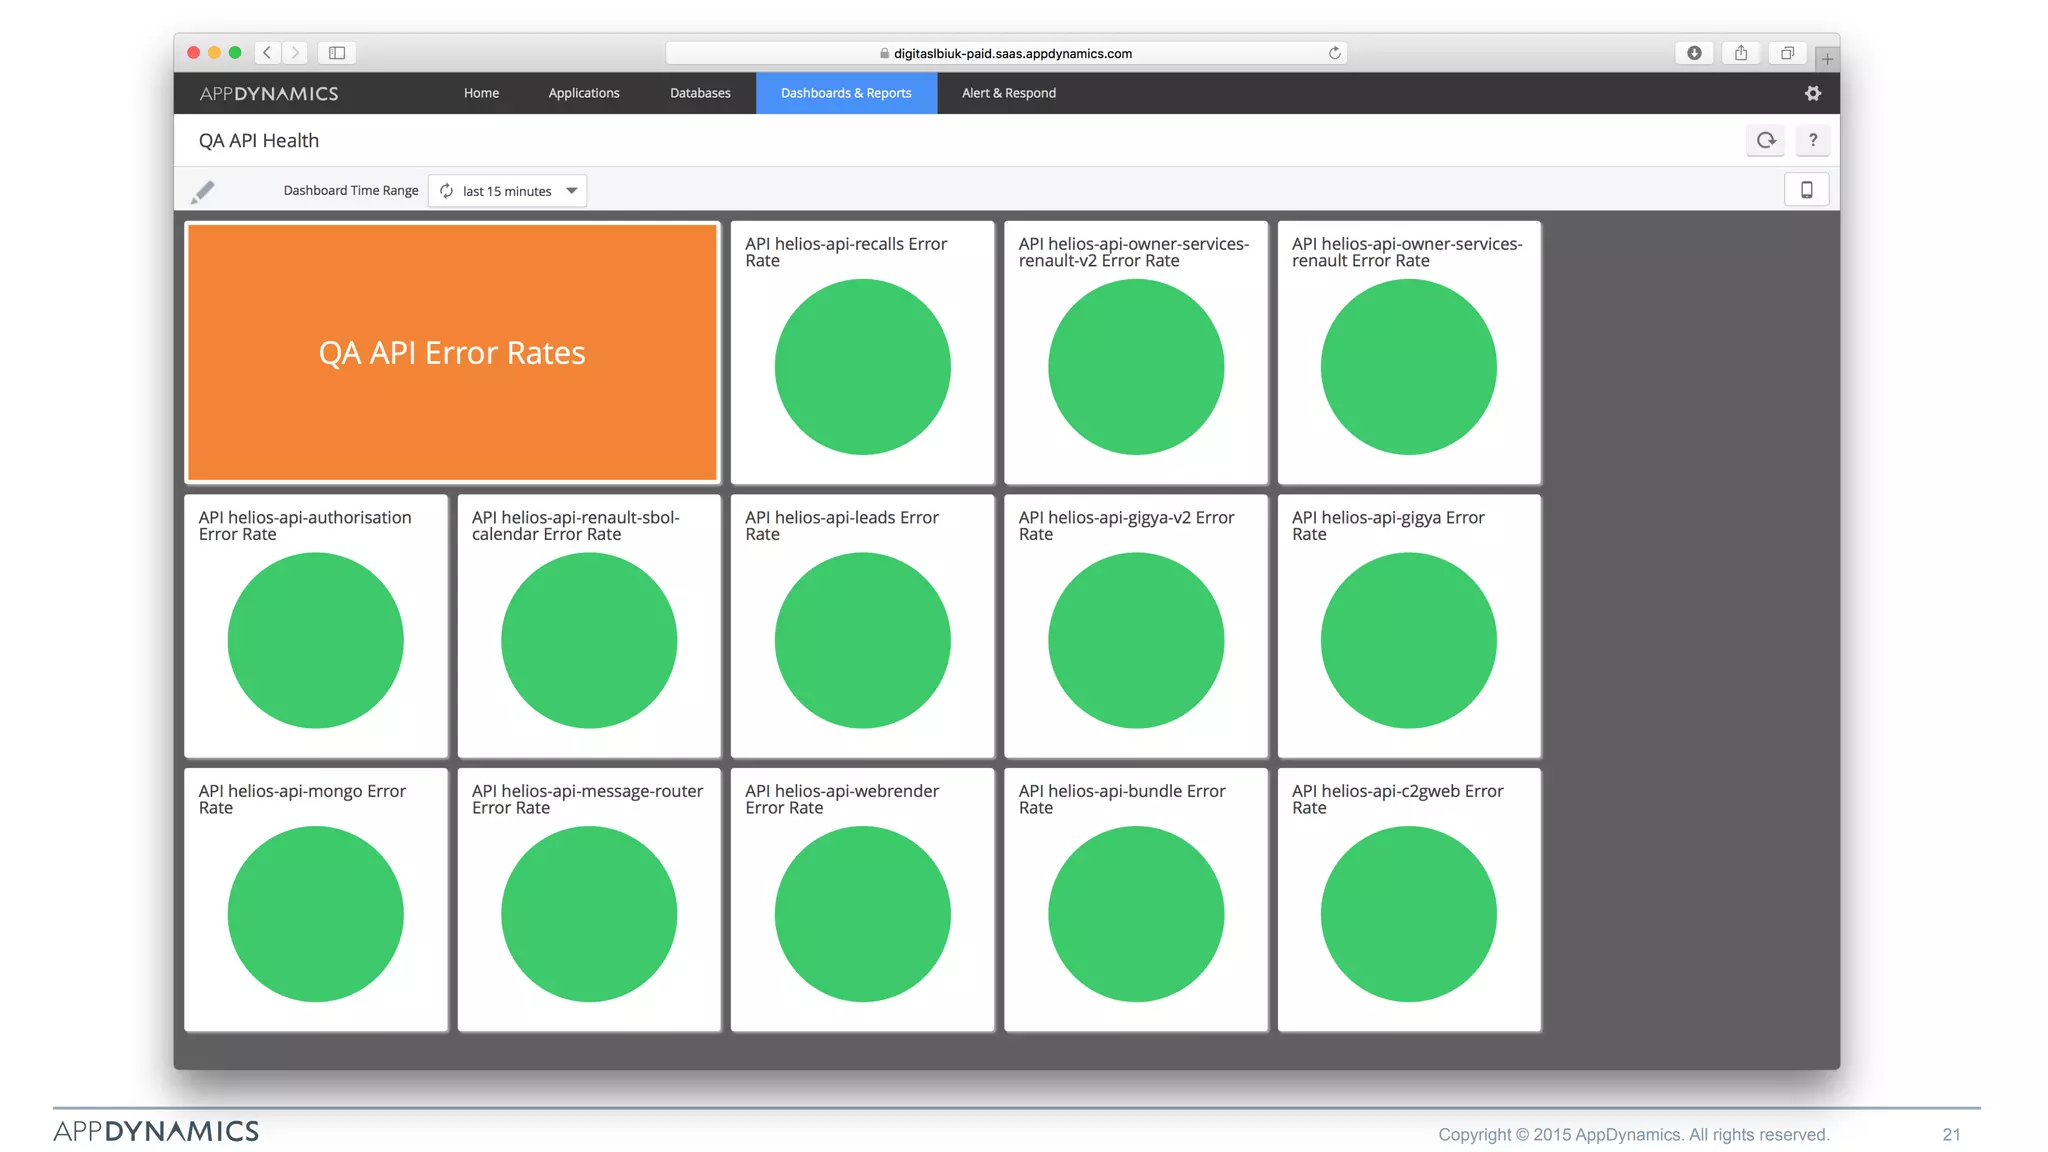Click the orange QA API Error Rates tile
This screenshot has width=2048, height=1152.
[x=452, y=353]
